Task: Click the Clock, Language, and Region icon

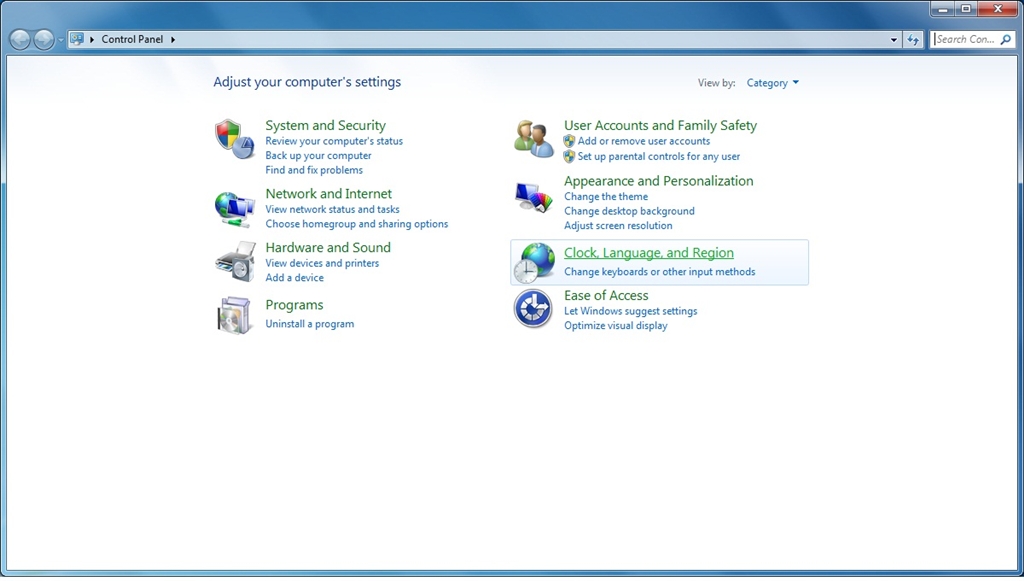Action: click(x=534, y=262)
